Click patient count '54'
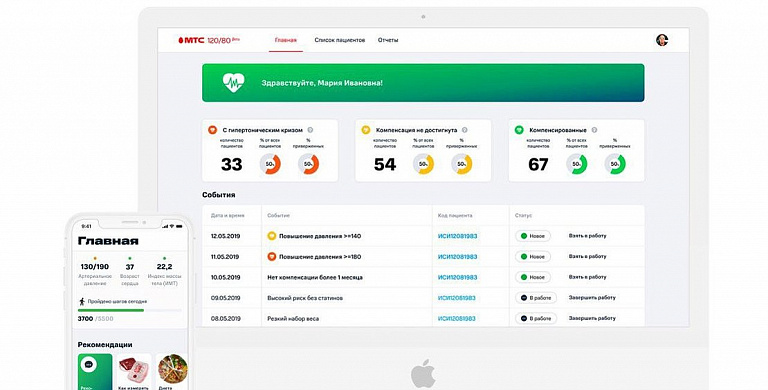 pos(384,165)
